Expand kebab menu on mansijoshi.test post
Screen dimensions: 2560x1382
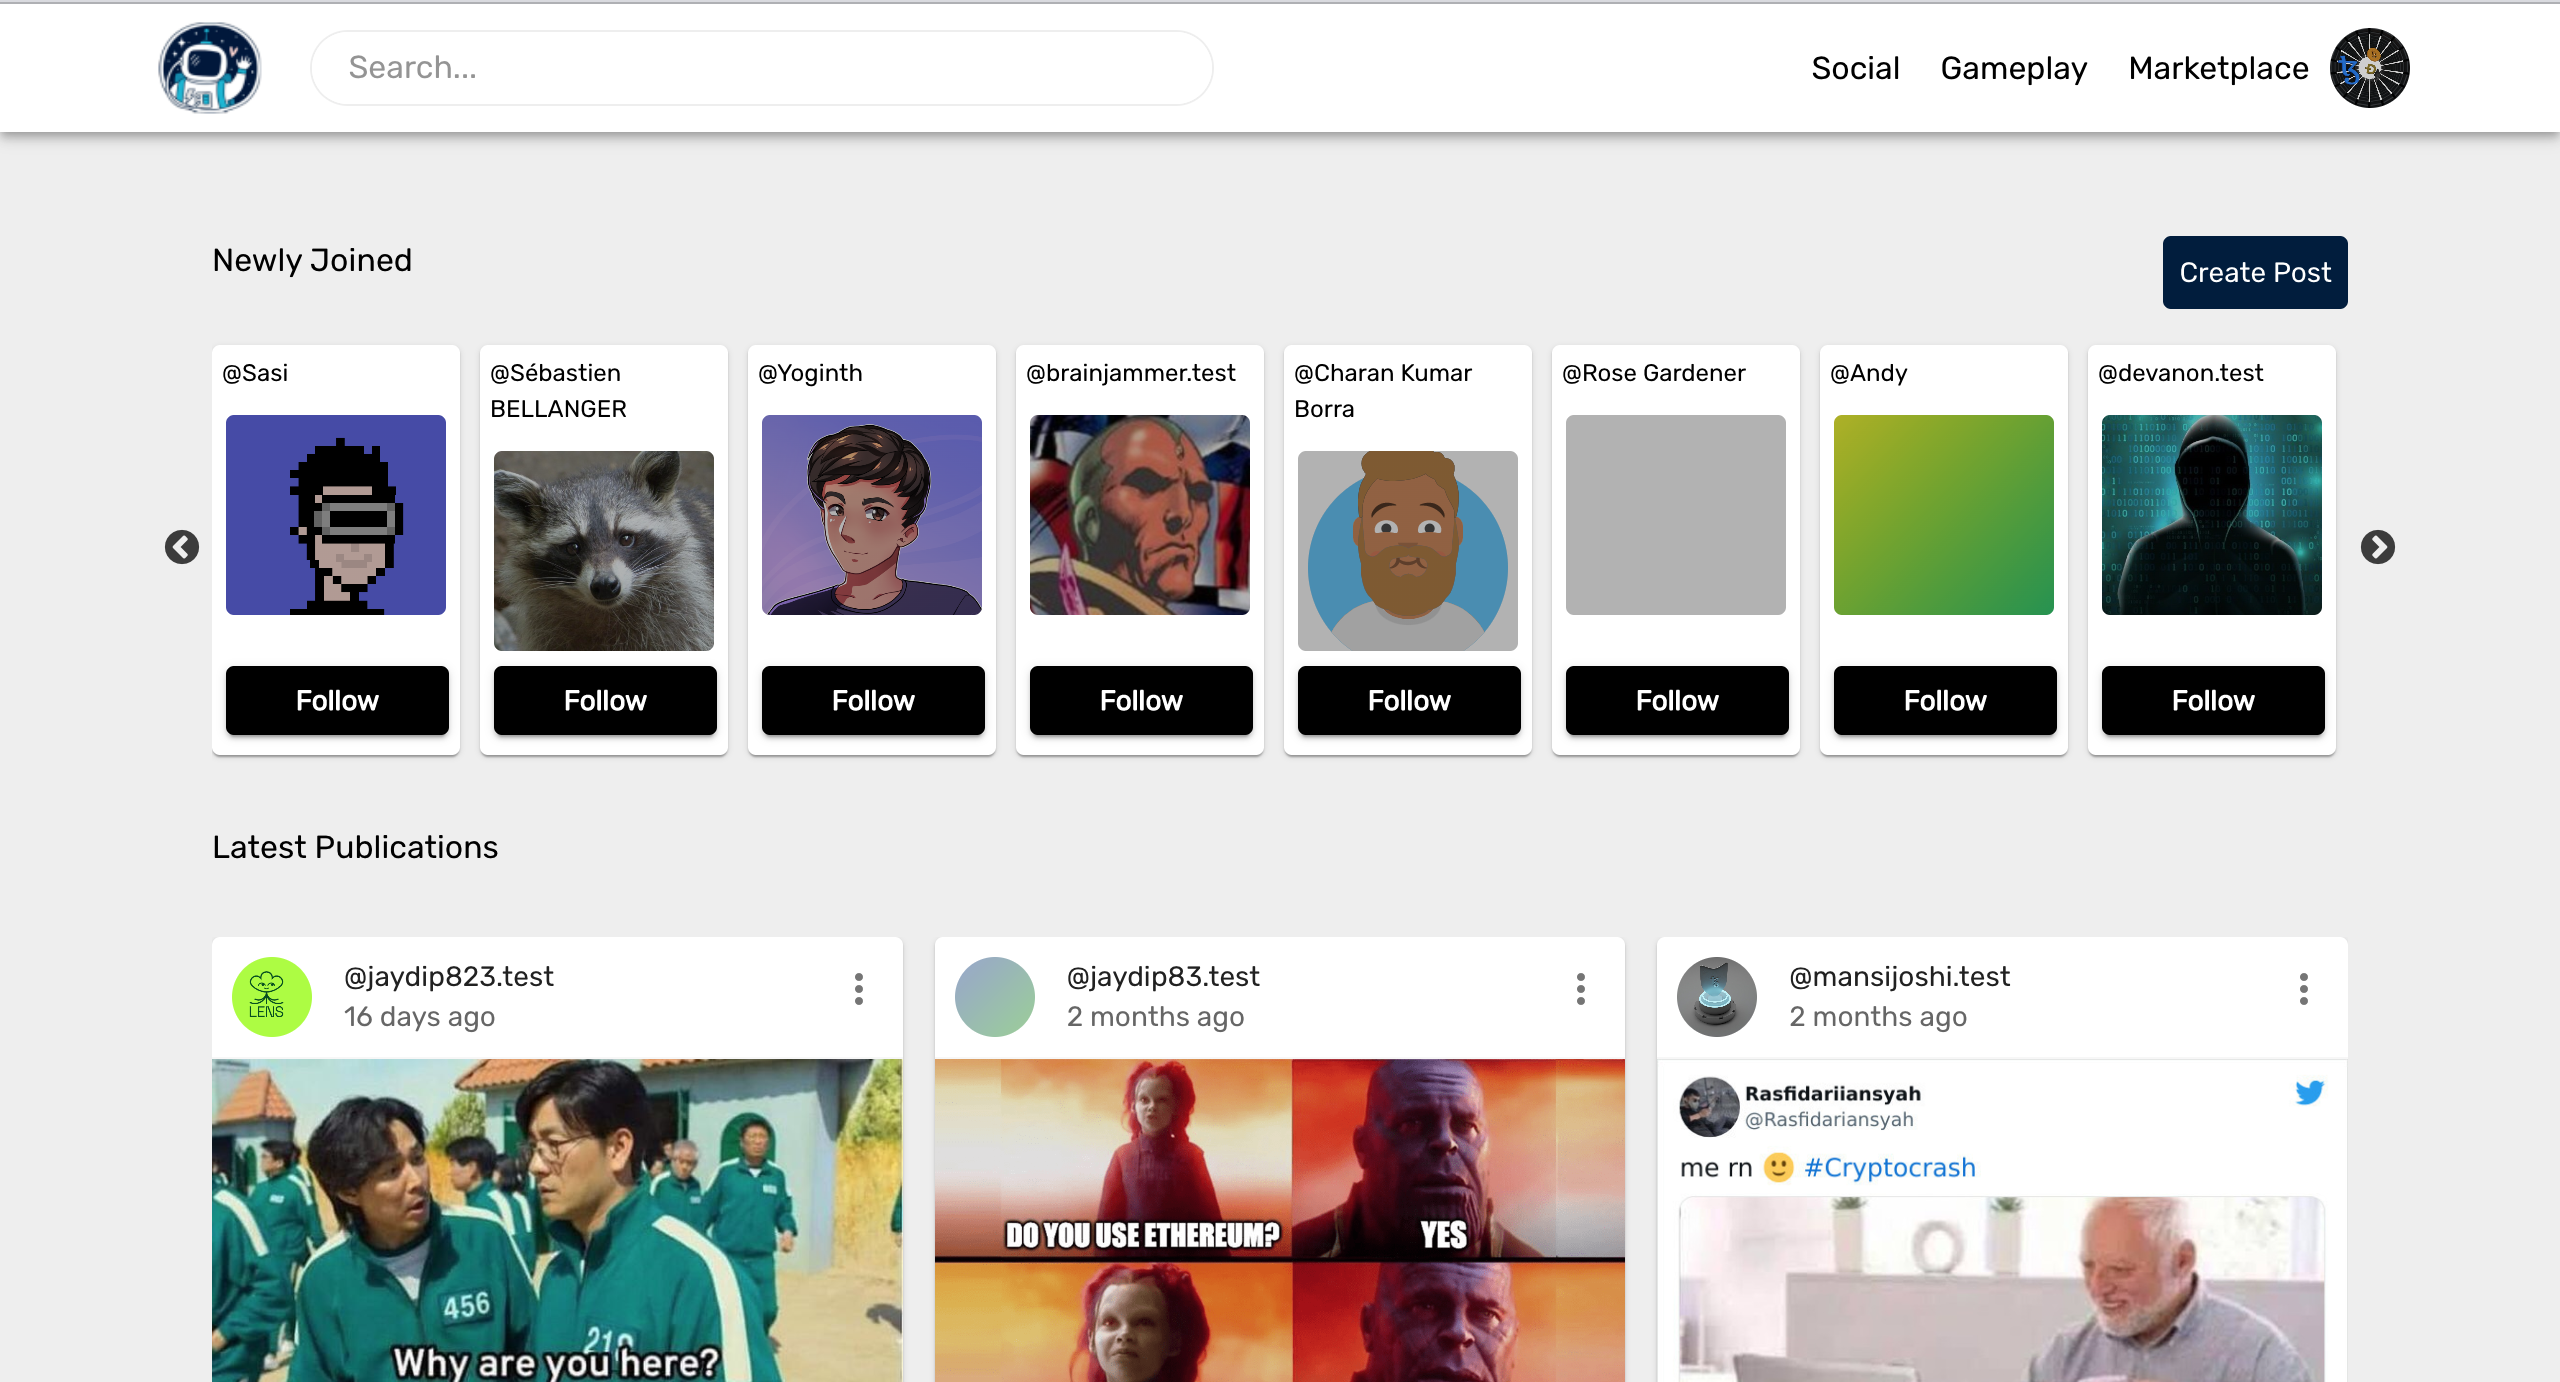tap(2303, 989)
